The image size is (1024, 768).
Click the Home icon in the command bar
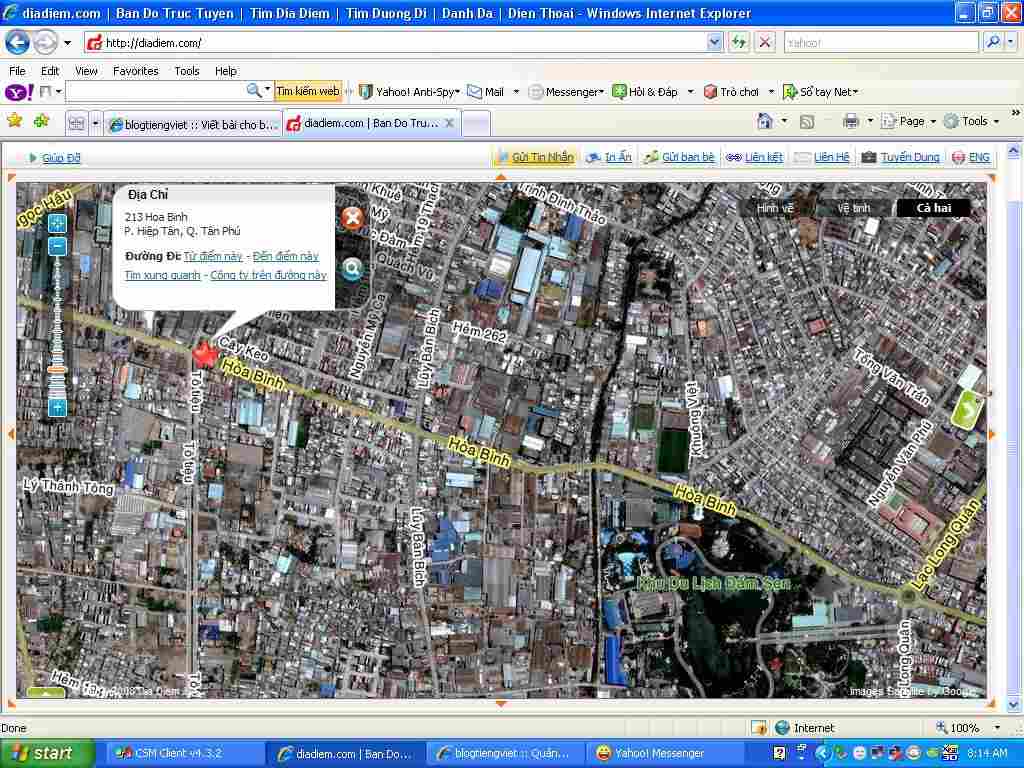pos(765,121)
